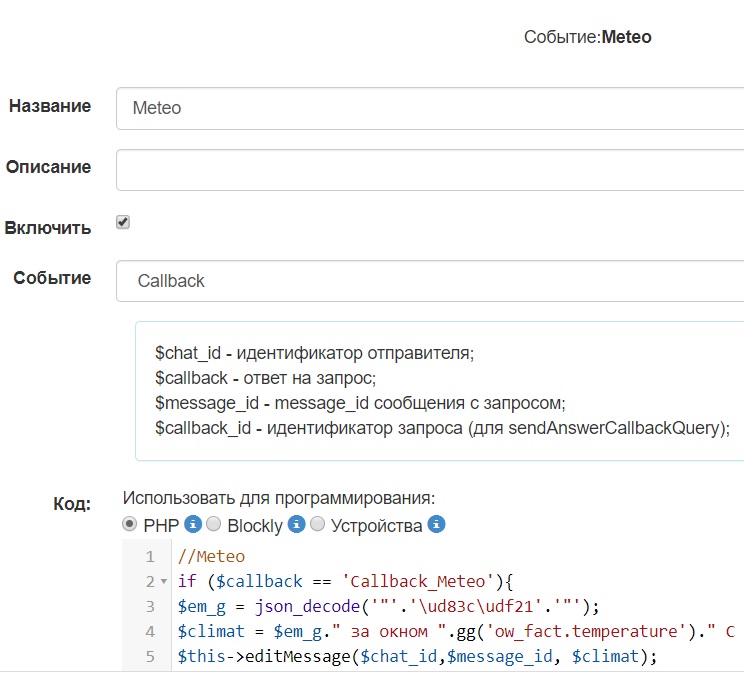Place cursor on the //Meteo comment line
The width and height of the screenshot is (744, 678).
click(x=211, y=556)
